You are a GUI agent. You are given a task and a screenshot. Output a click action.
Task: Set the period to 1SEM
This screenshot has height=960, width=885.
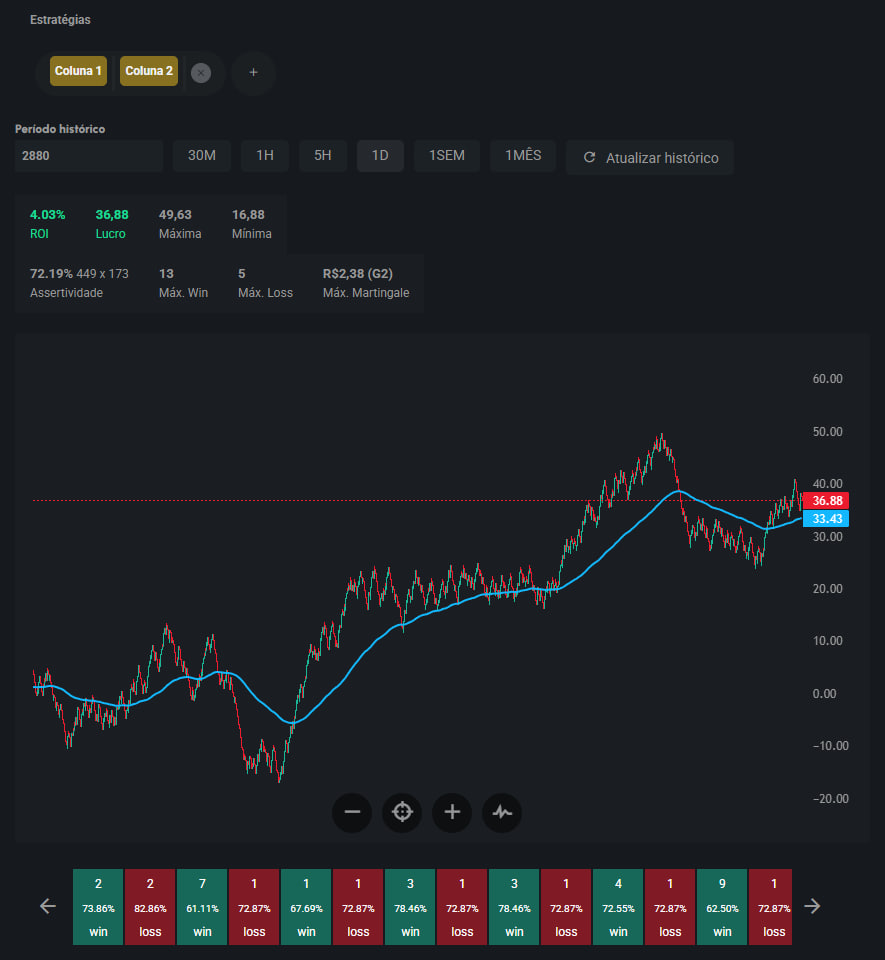tap(447, 156)
